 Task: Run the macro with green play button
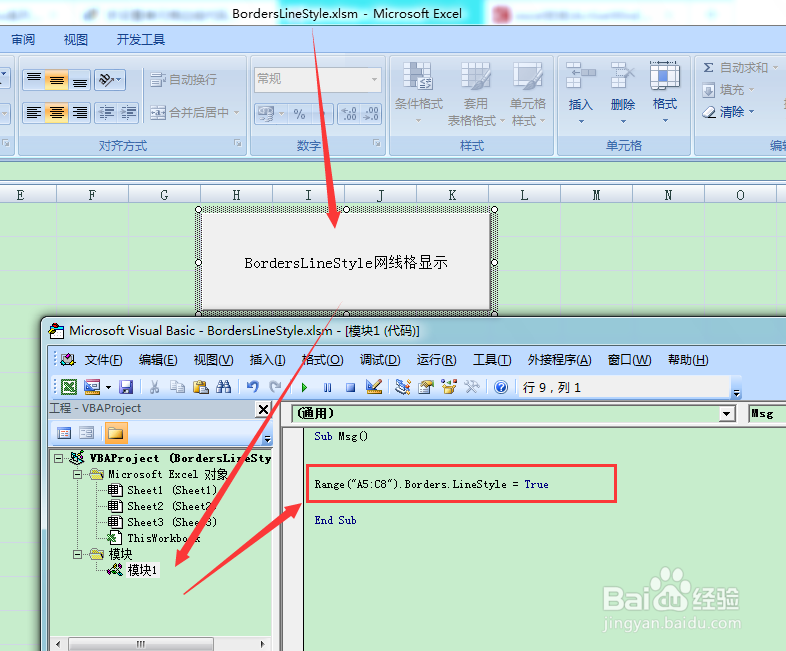[x=304, y=387]
